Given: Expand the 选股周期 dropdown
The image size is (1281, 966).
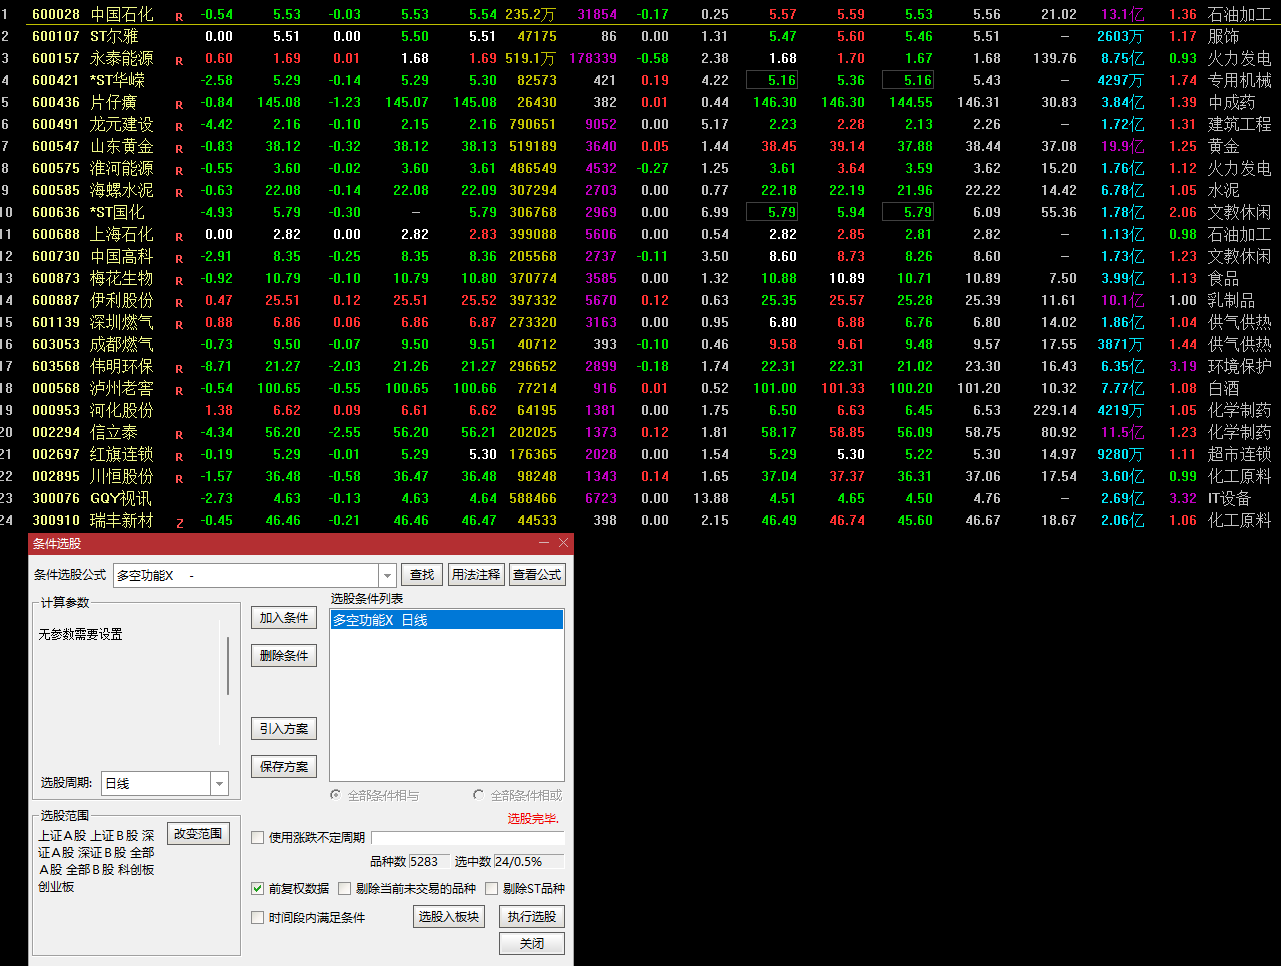Looking at the screenshot, I should 220,784.
